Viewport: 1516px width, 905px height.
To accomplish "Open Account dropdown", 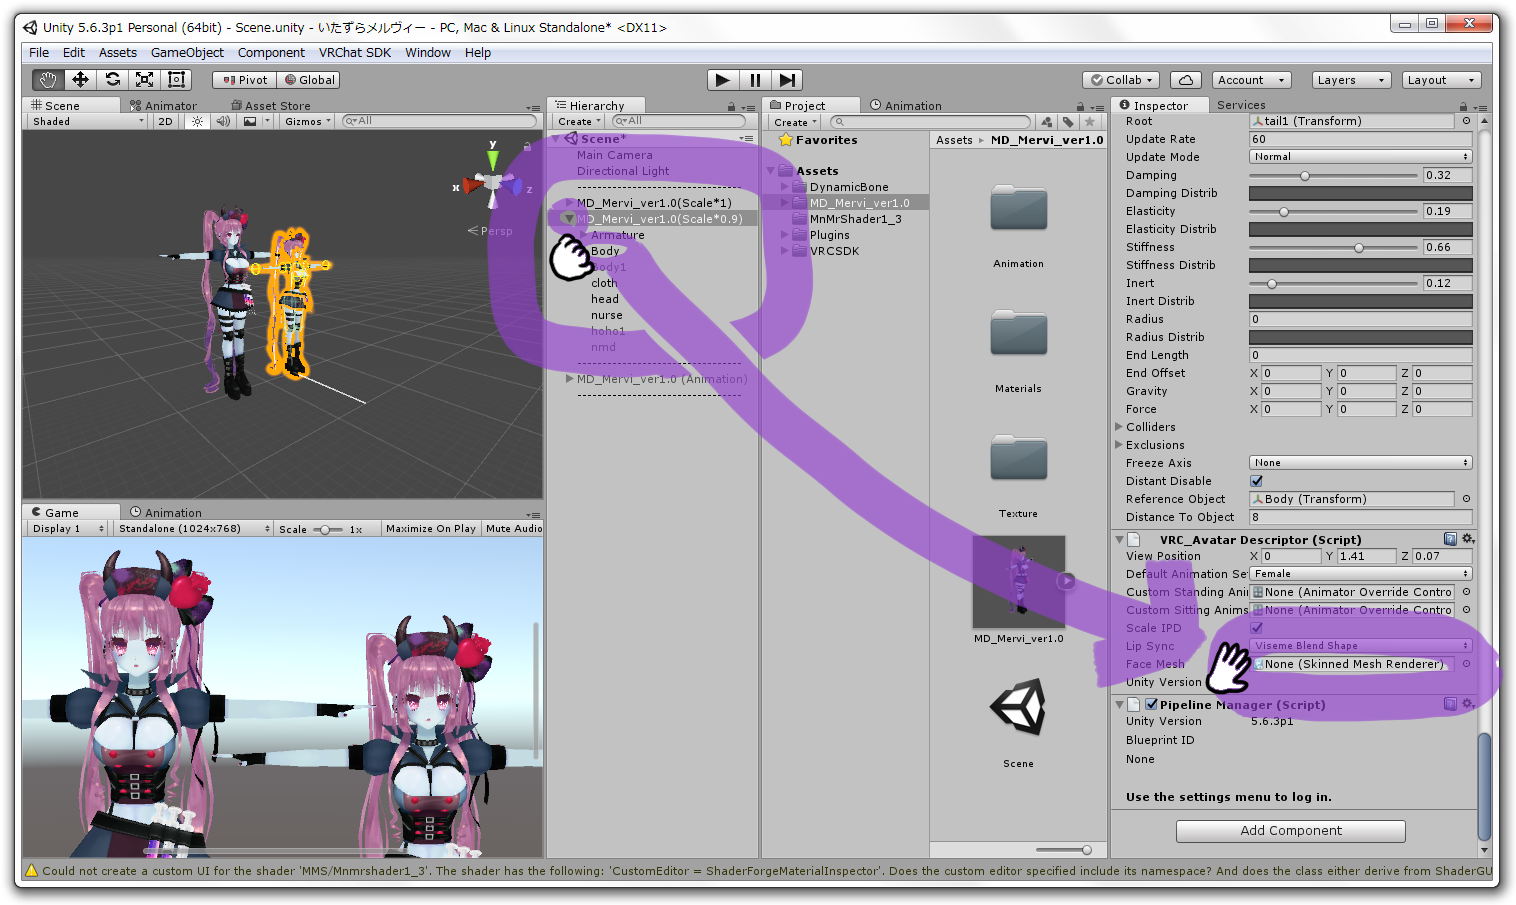I will pyautogui.click(x=1250, y=80).
